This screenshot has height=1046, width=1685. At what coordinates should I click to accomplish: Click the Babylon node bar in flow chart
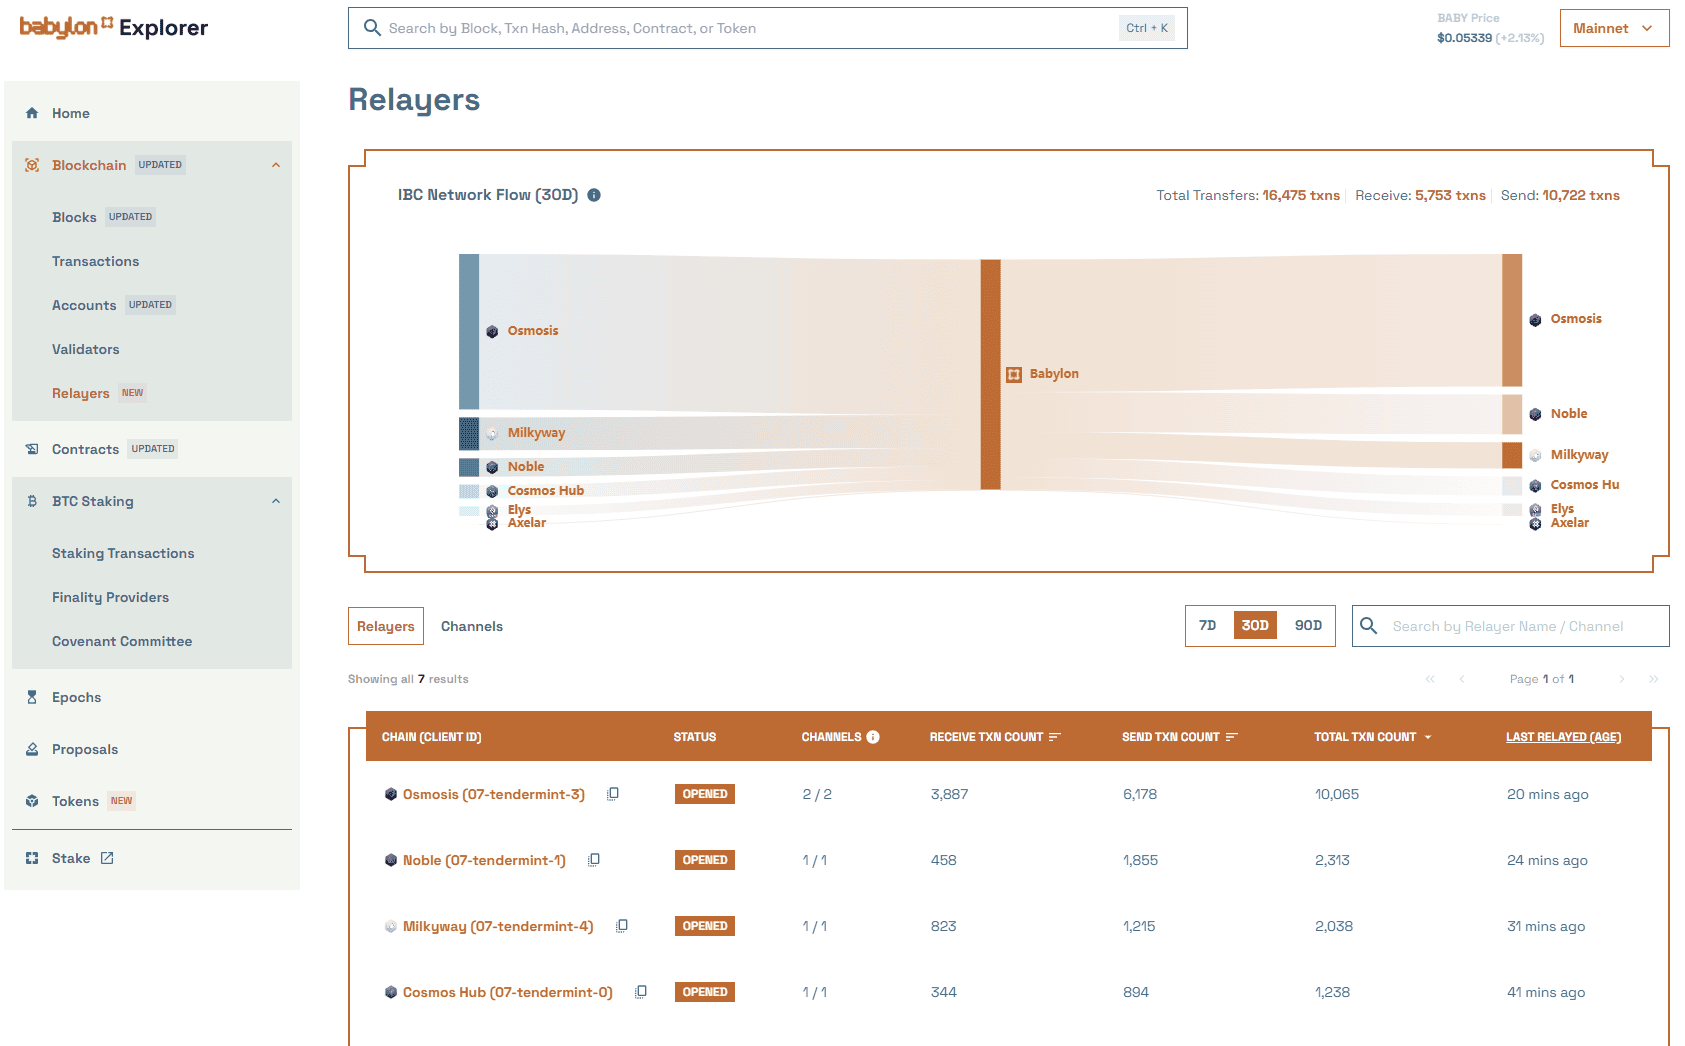pos(990,374)
